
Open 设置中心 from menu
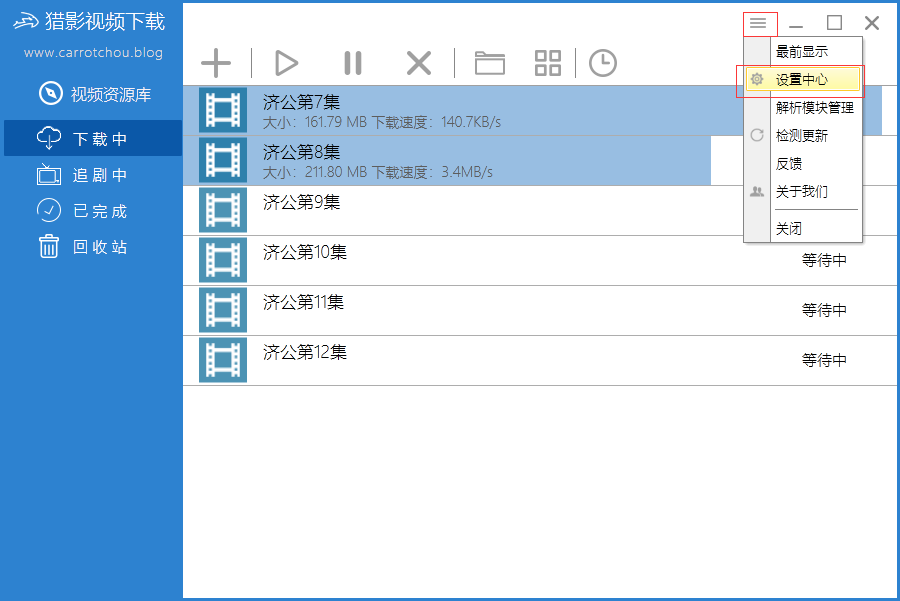803,79
